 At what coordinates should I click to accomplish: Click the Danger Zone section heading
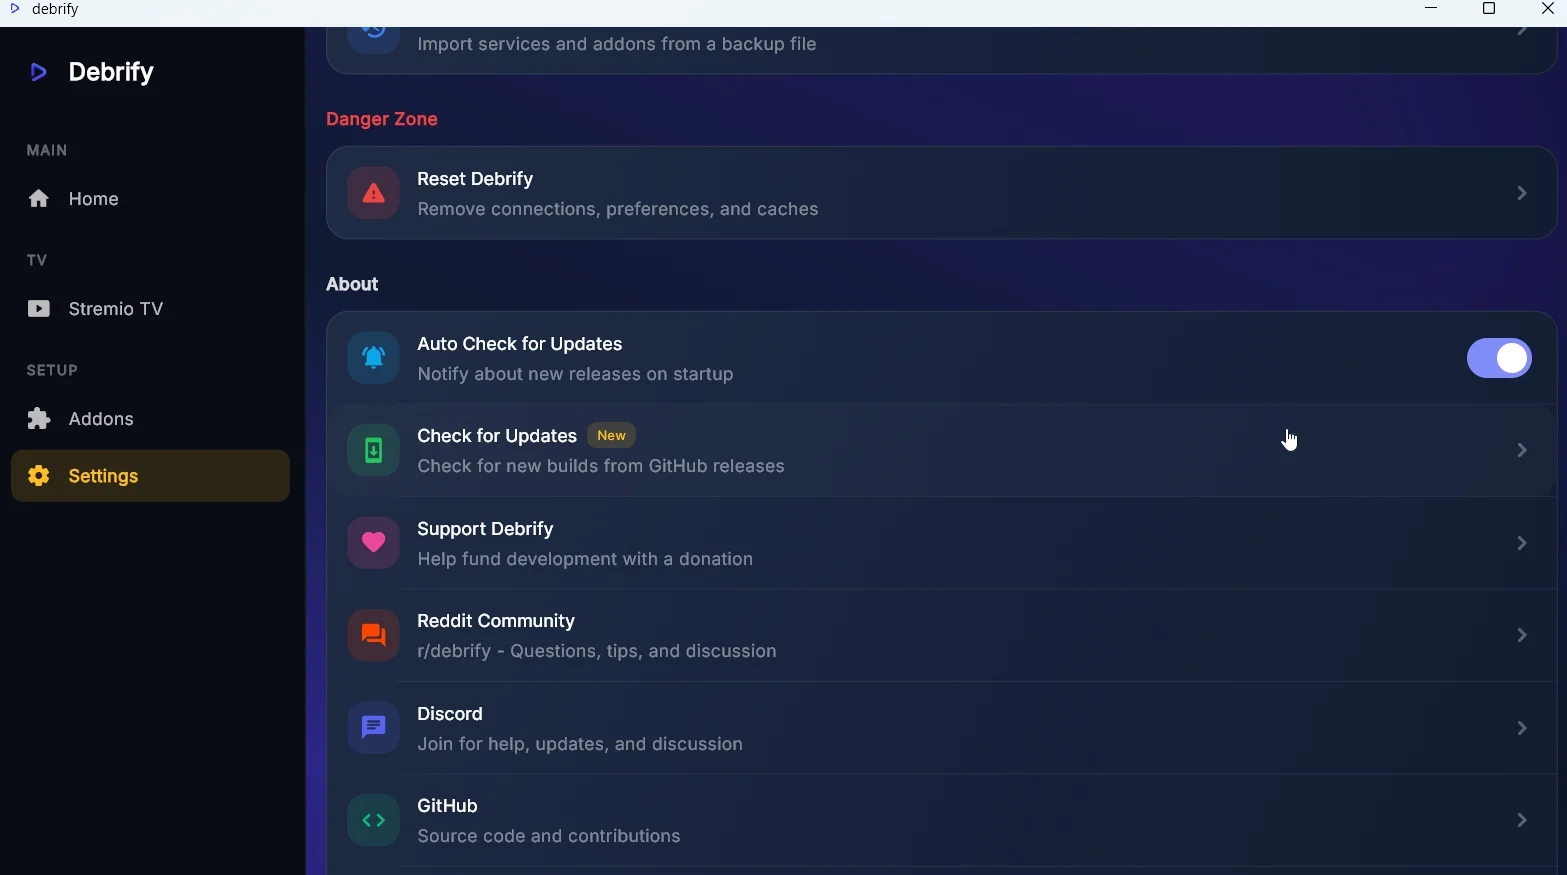[x=382, y=120]
